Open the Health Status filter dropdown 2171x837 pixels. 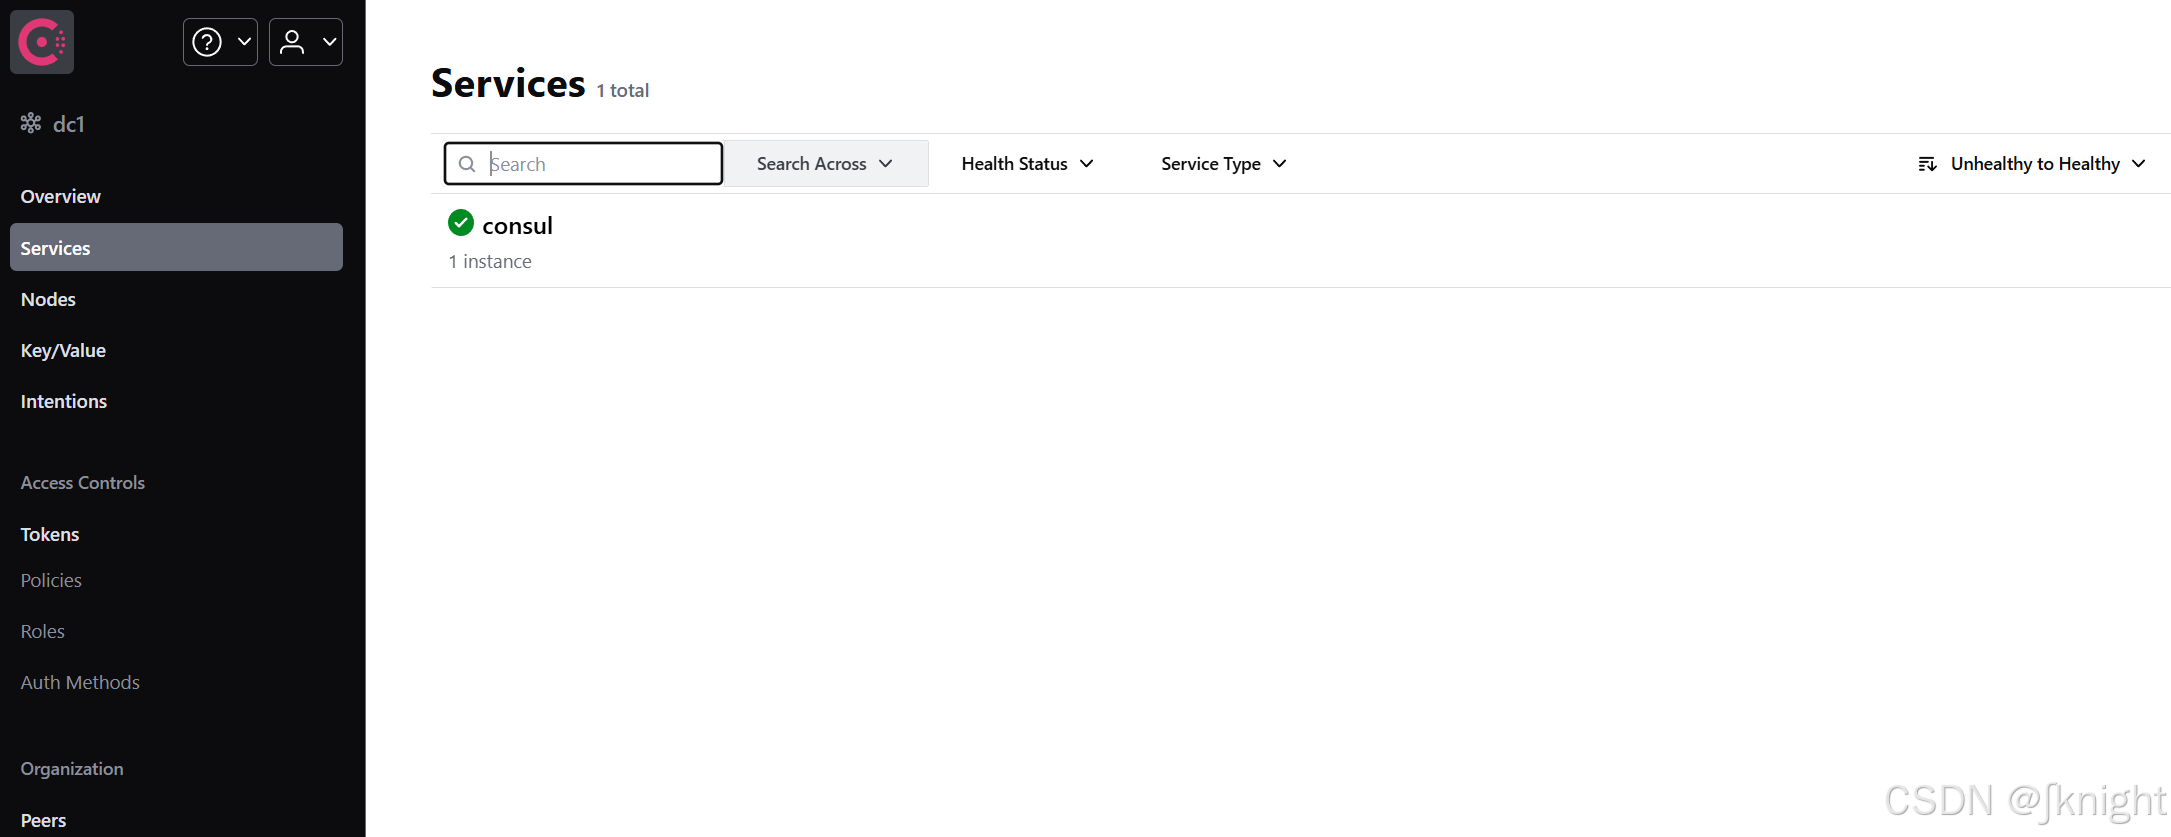1027,163
